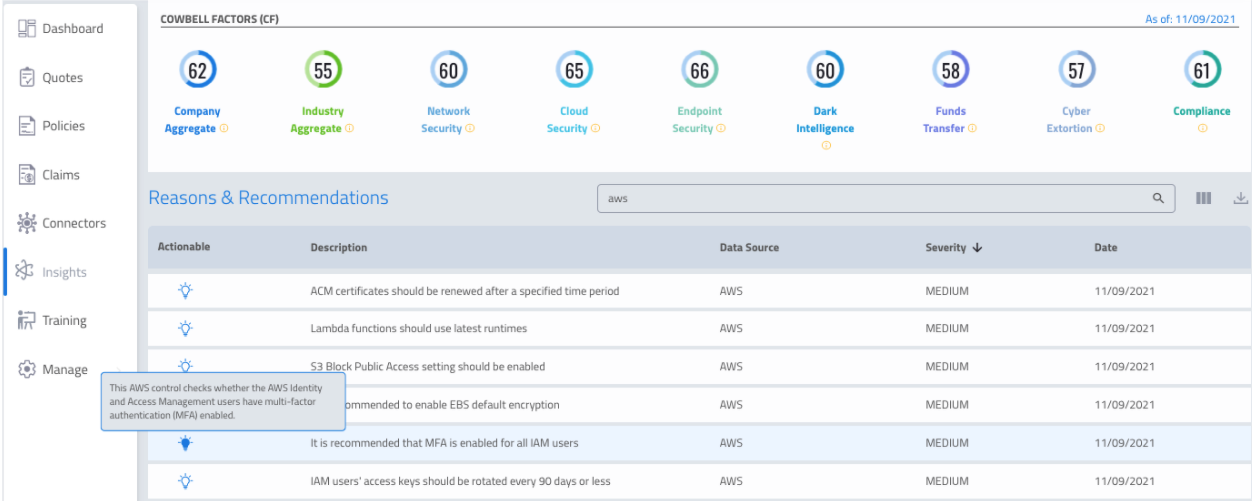Click lightbulb for Lambda functions row

[x=185, y=328]
